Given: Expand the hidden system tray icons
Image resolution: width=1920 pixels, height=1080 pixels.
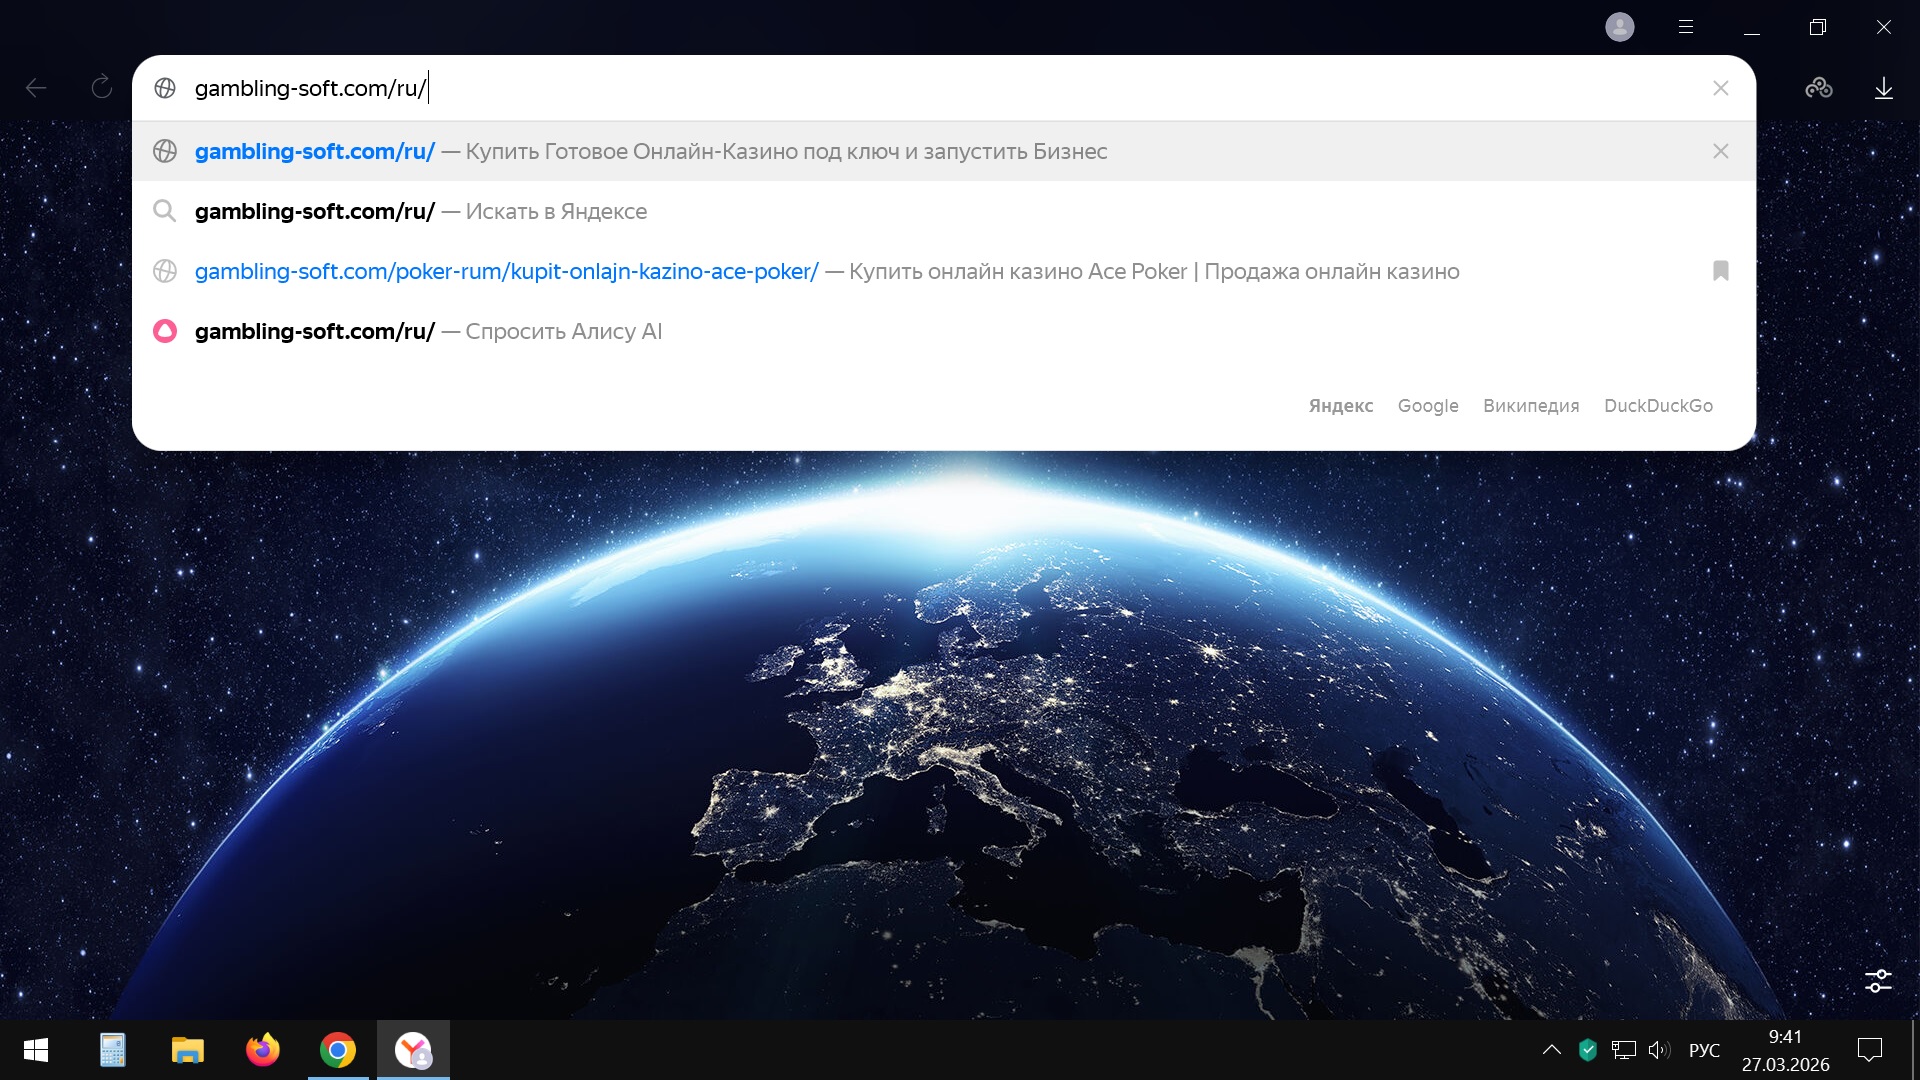Looking at the screenshot, I should [x=1551, y=1050].
